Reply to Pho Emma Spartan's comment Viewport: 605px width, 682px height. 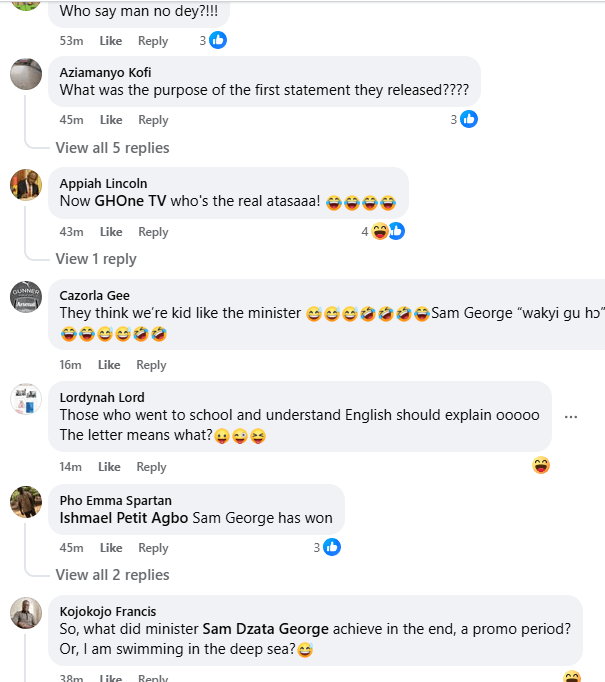pyautogui.click(x=153, y=548)
